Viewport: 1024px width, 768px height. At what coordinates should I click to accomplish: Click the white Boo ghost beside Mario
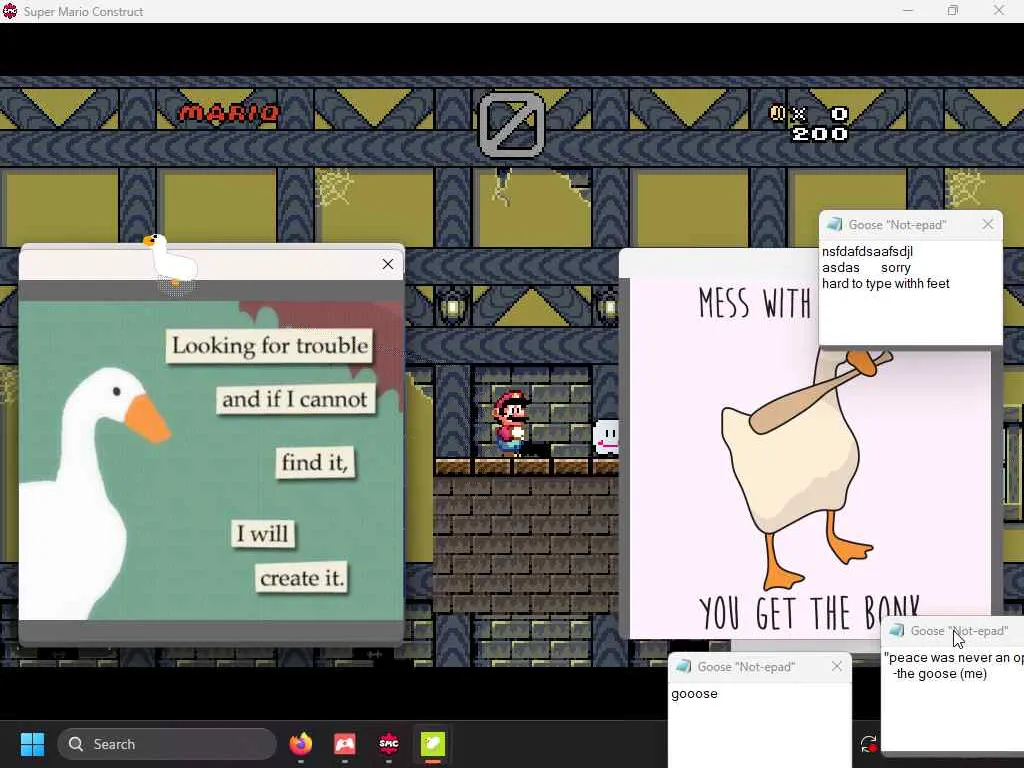(606, 437)
